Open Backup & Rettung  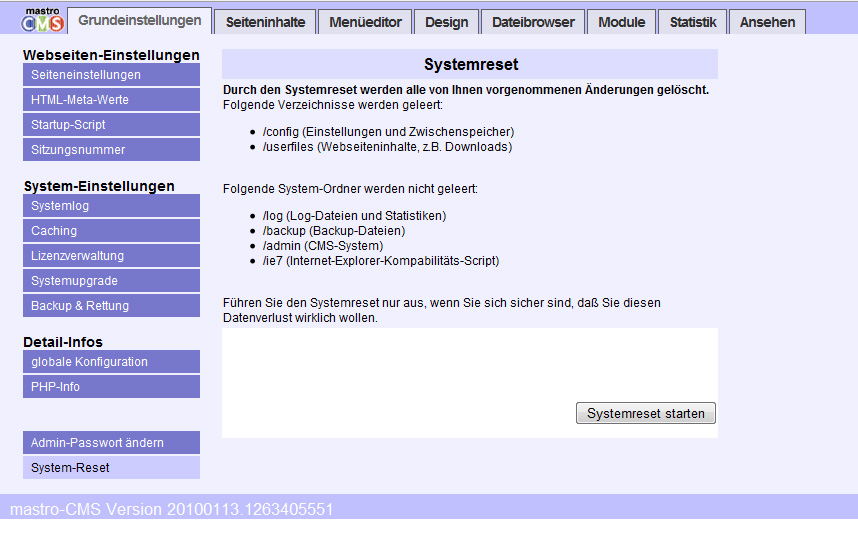(x=111, y=305)
